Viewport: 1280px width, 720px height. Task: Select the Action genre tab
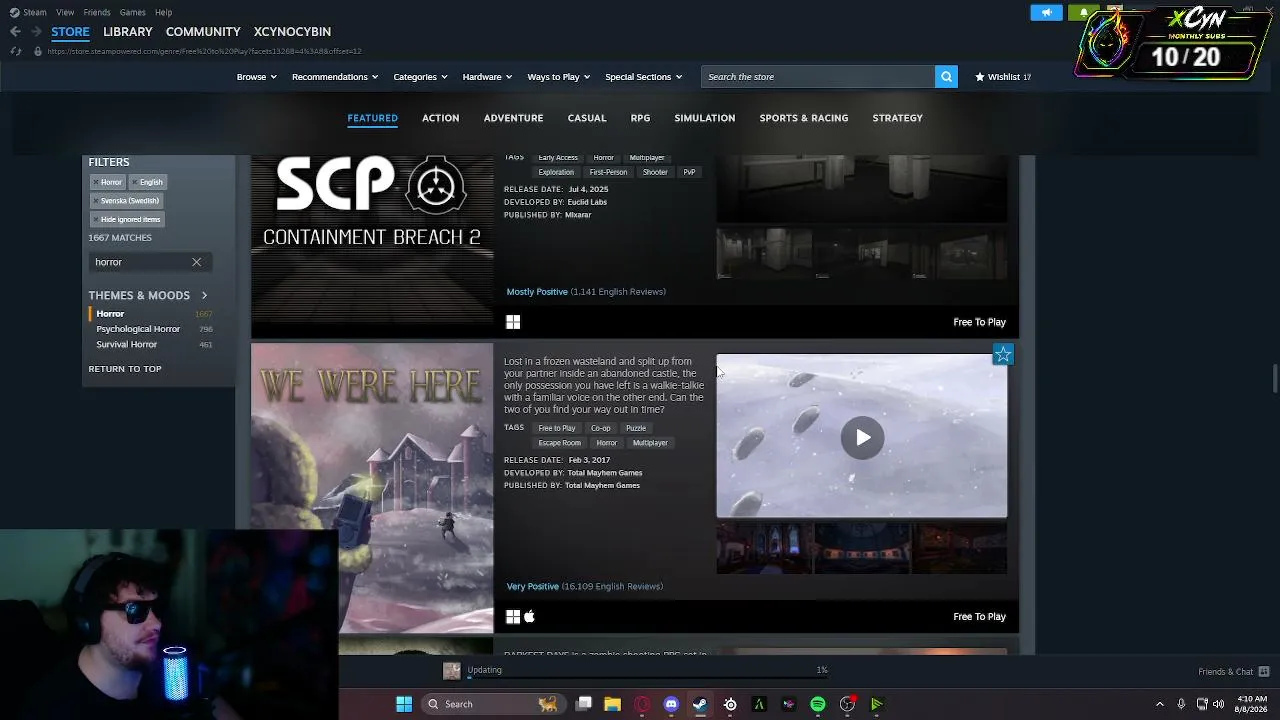(x=440, y=118)
